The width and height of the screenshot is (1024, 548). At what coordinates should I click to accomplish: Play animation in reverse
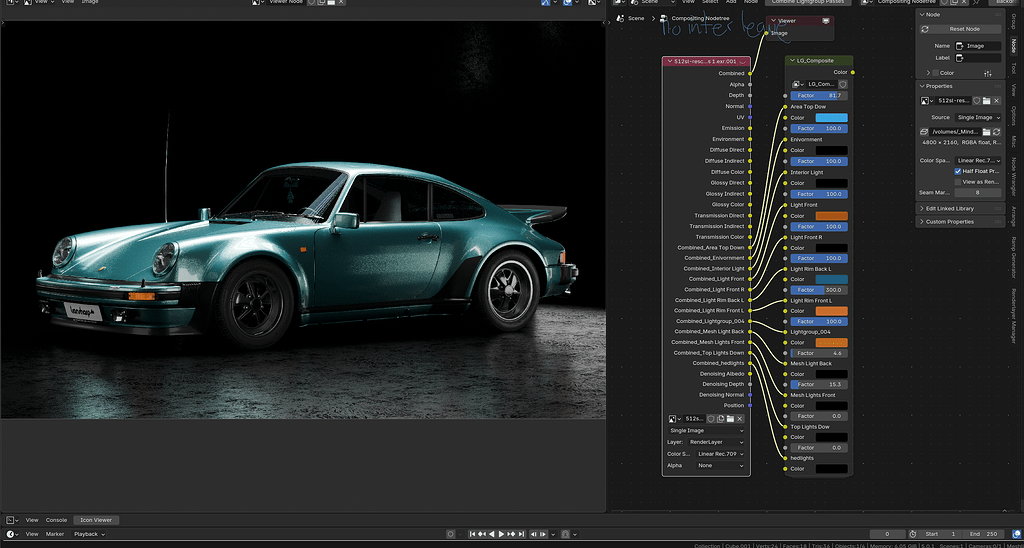[x=492, y=534]
